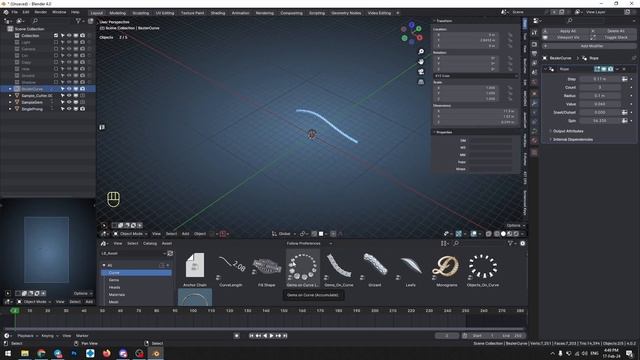Screen dimensions: 640x360
Task: Select the Gems_On_Curve asset
Action: [x=338, y=268]
